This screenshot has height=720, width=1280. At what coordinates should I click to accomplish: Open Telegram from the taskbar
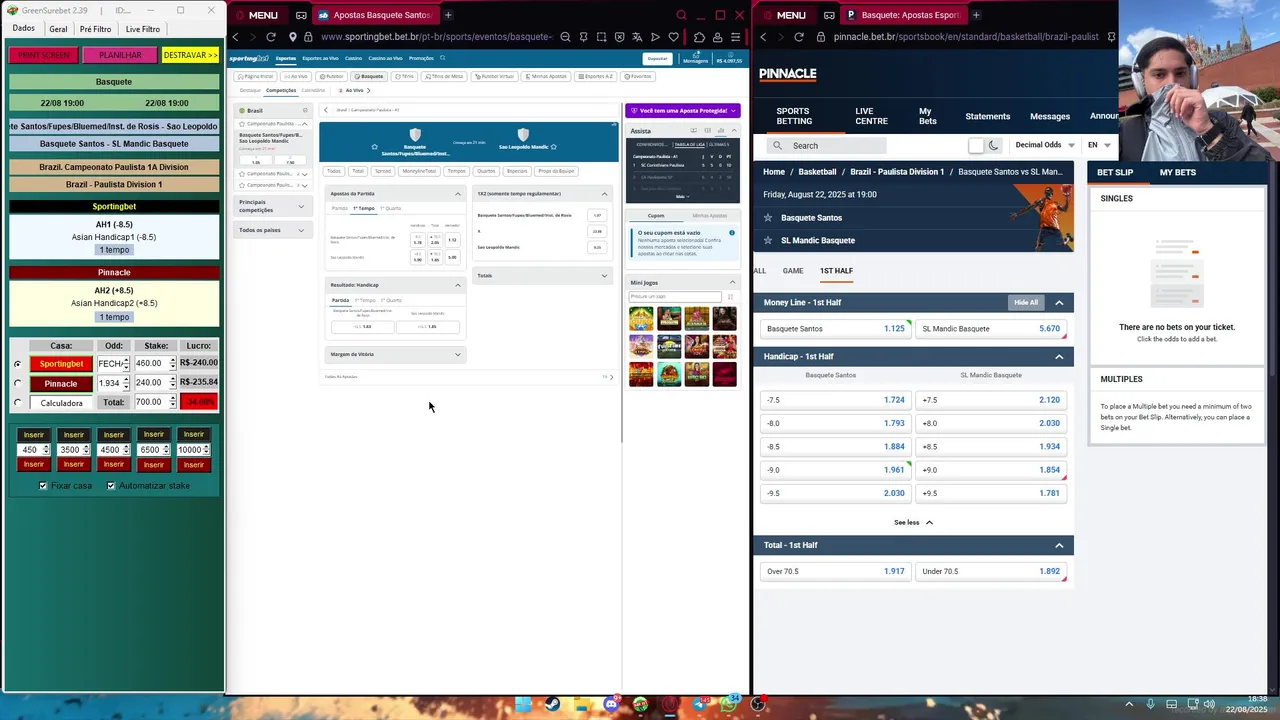[x=699, y=705]
